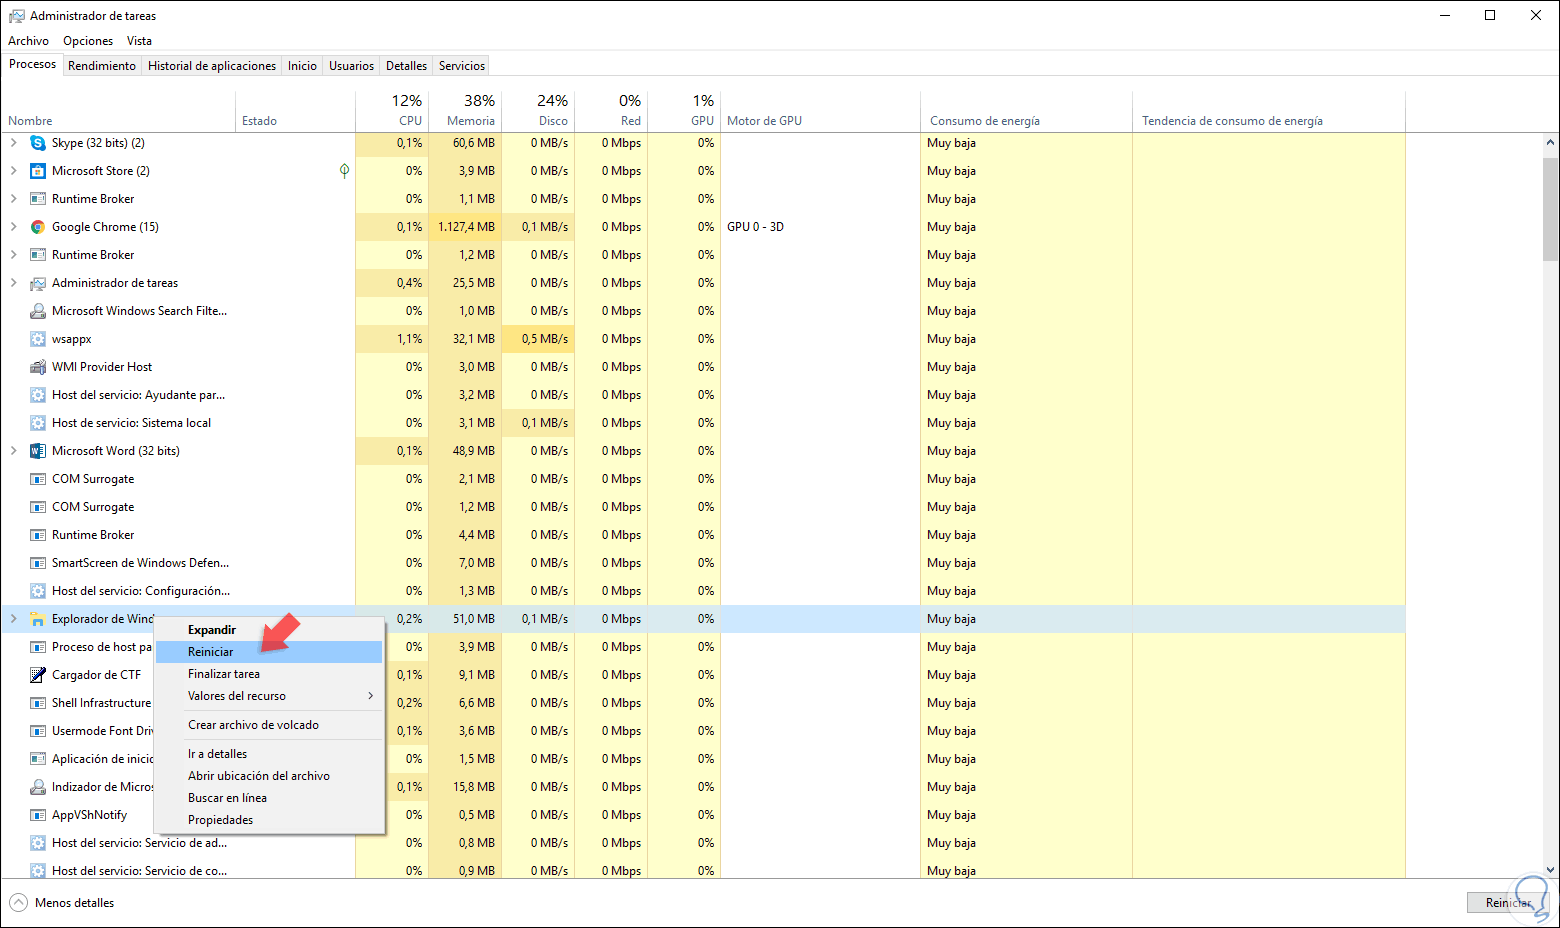
Task: Click the AppVShNotify process icon
Action: (x=38, y=815)
